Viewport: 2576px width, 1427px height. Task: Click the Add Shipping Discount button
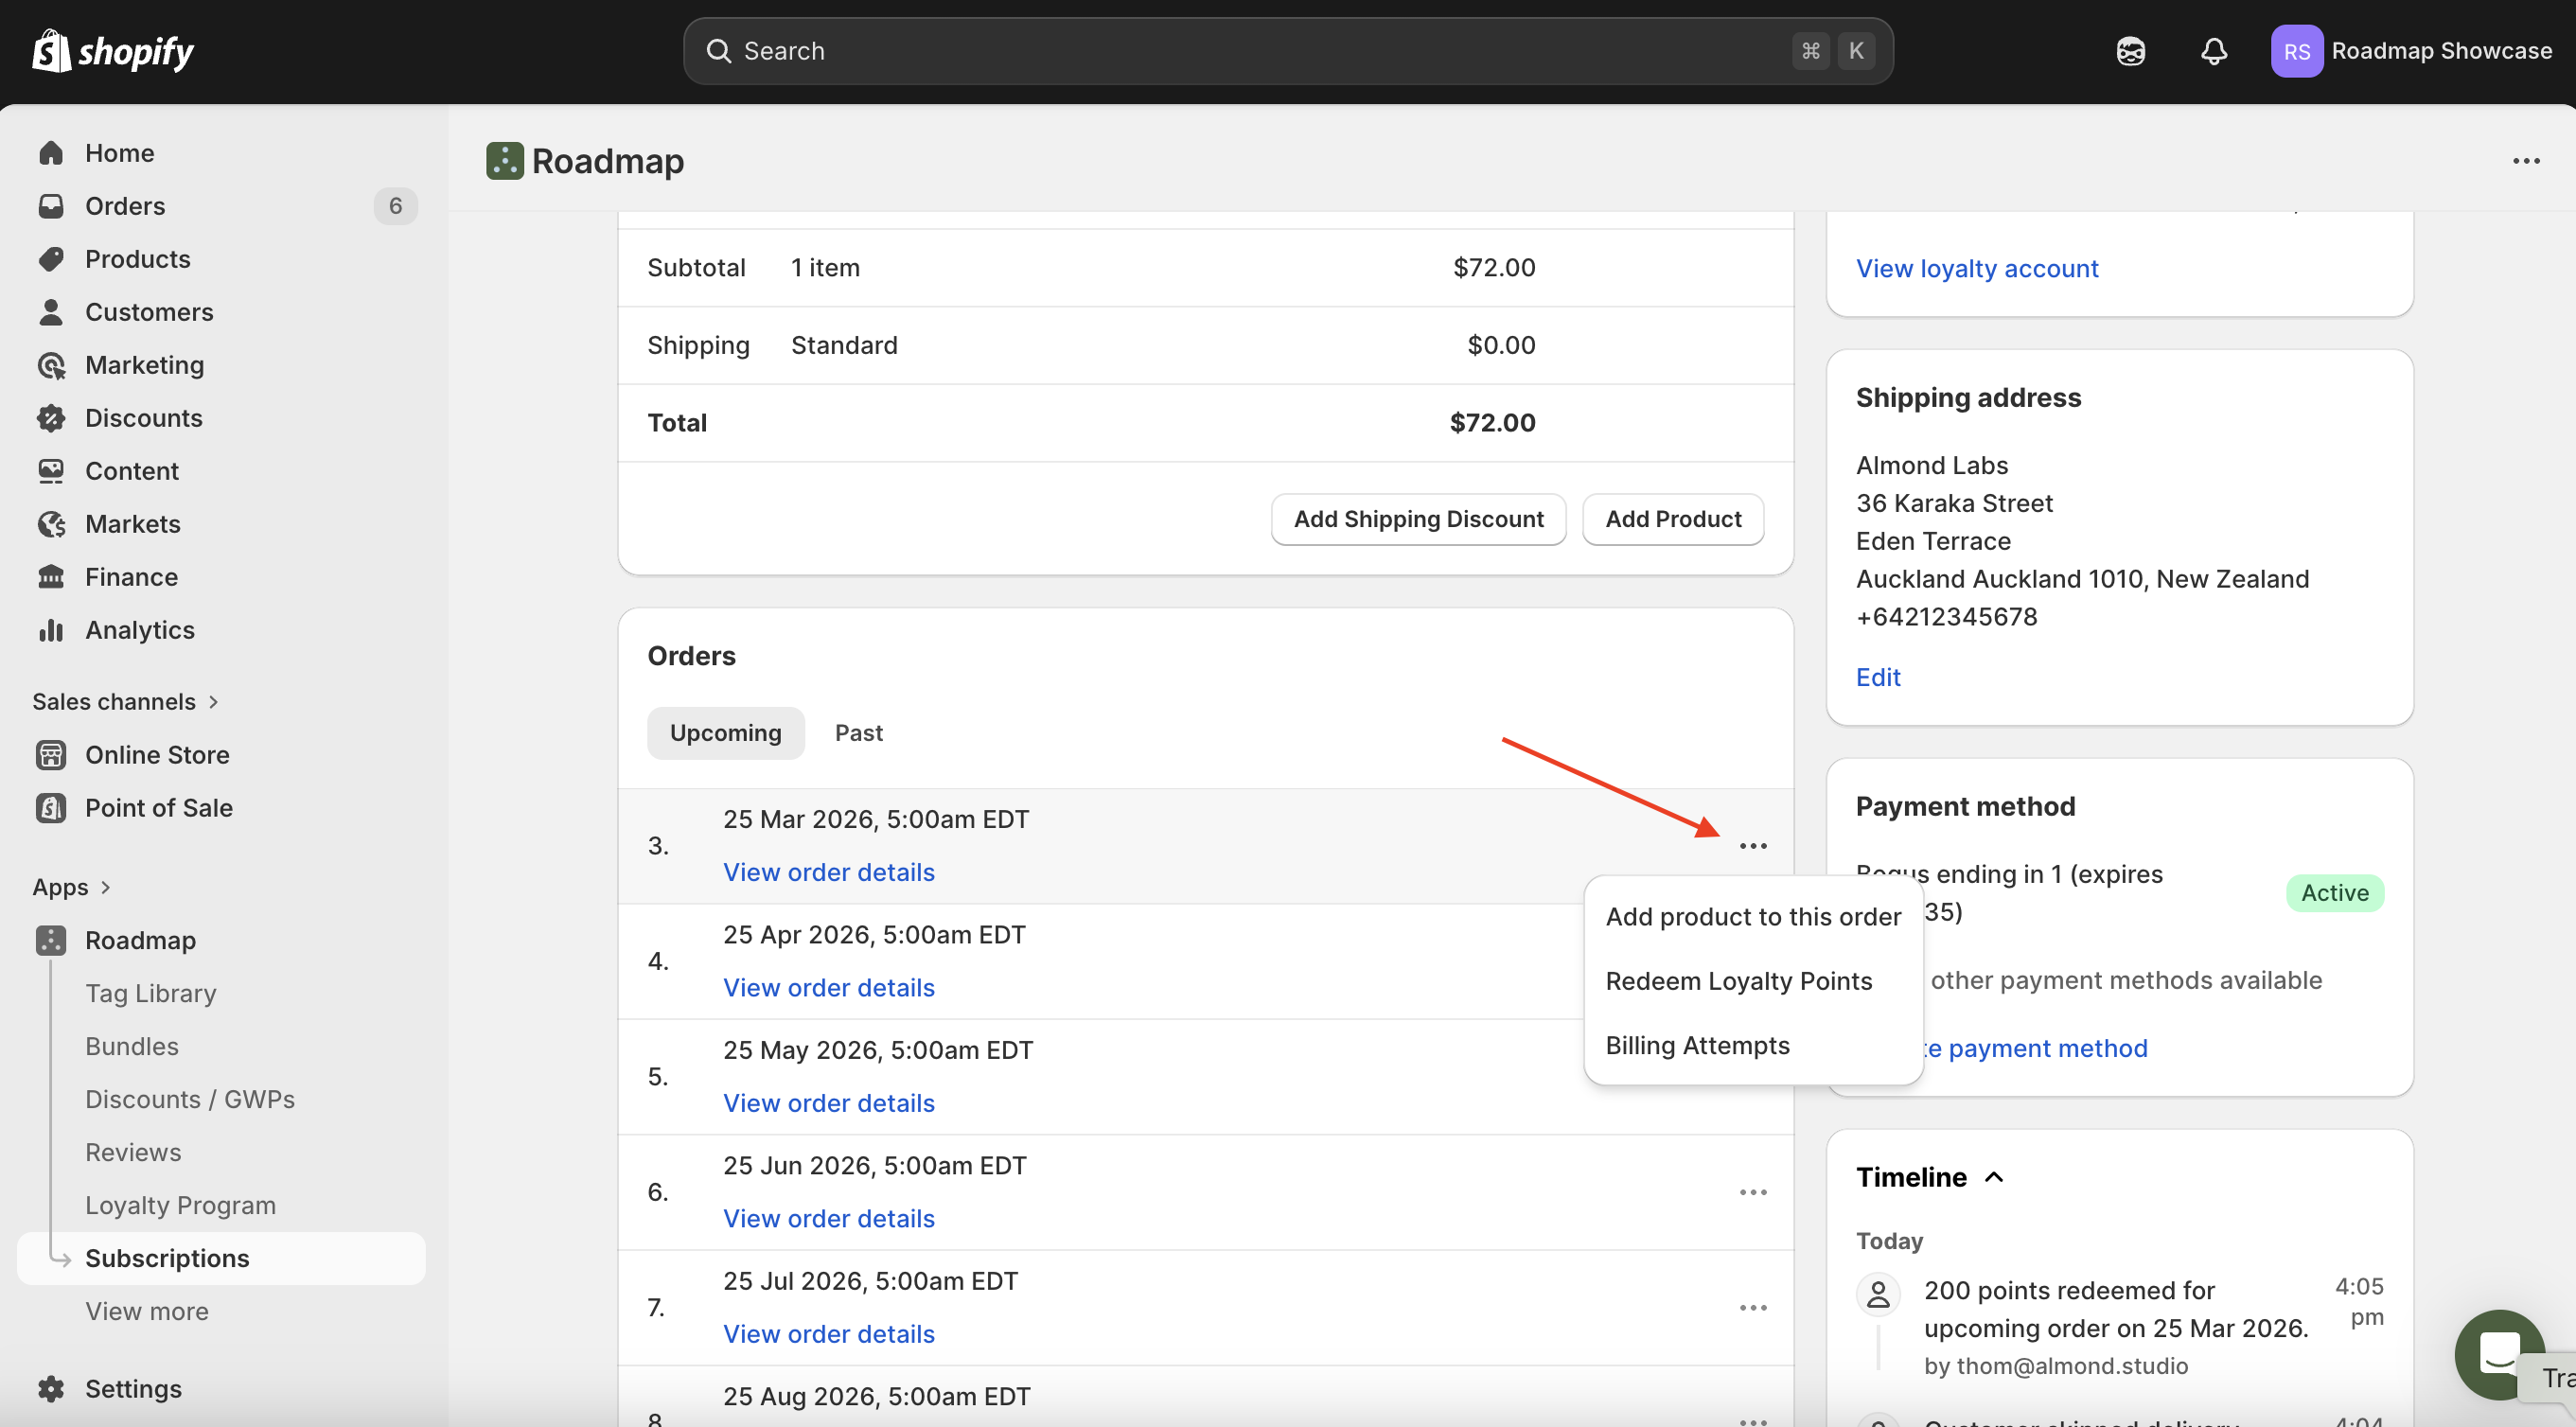[1417, 519]
